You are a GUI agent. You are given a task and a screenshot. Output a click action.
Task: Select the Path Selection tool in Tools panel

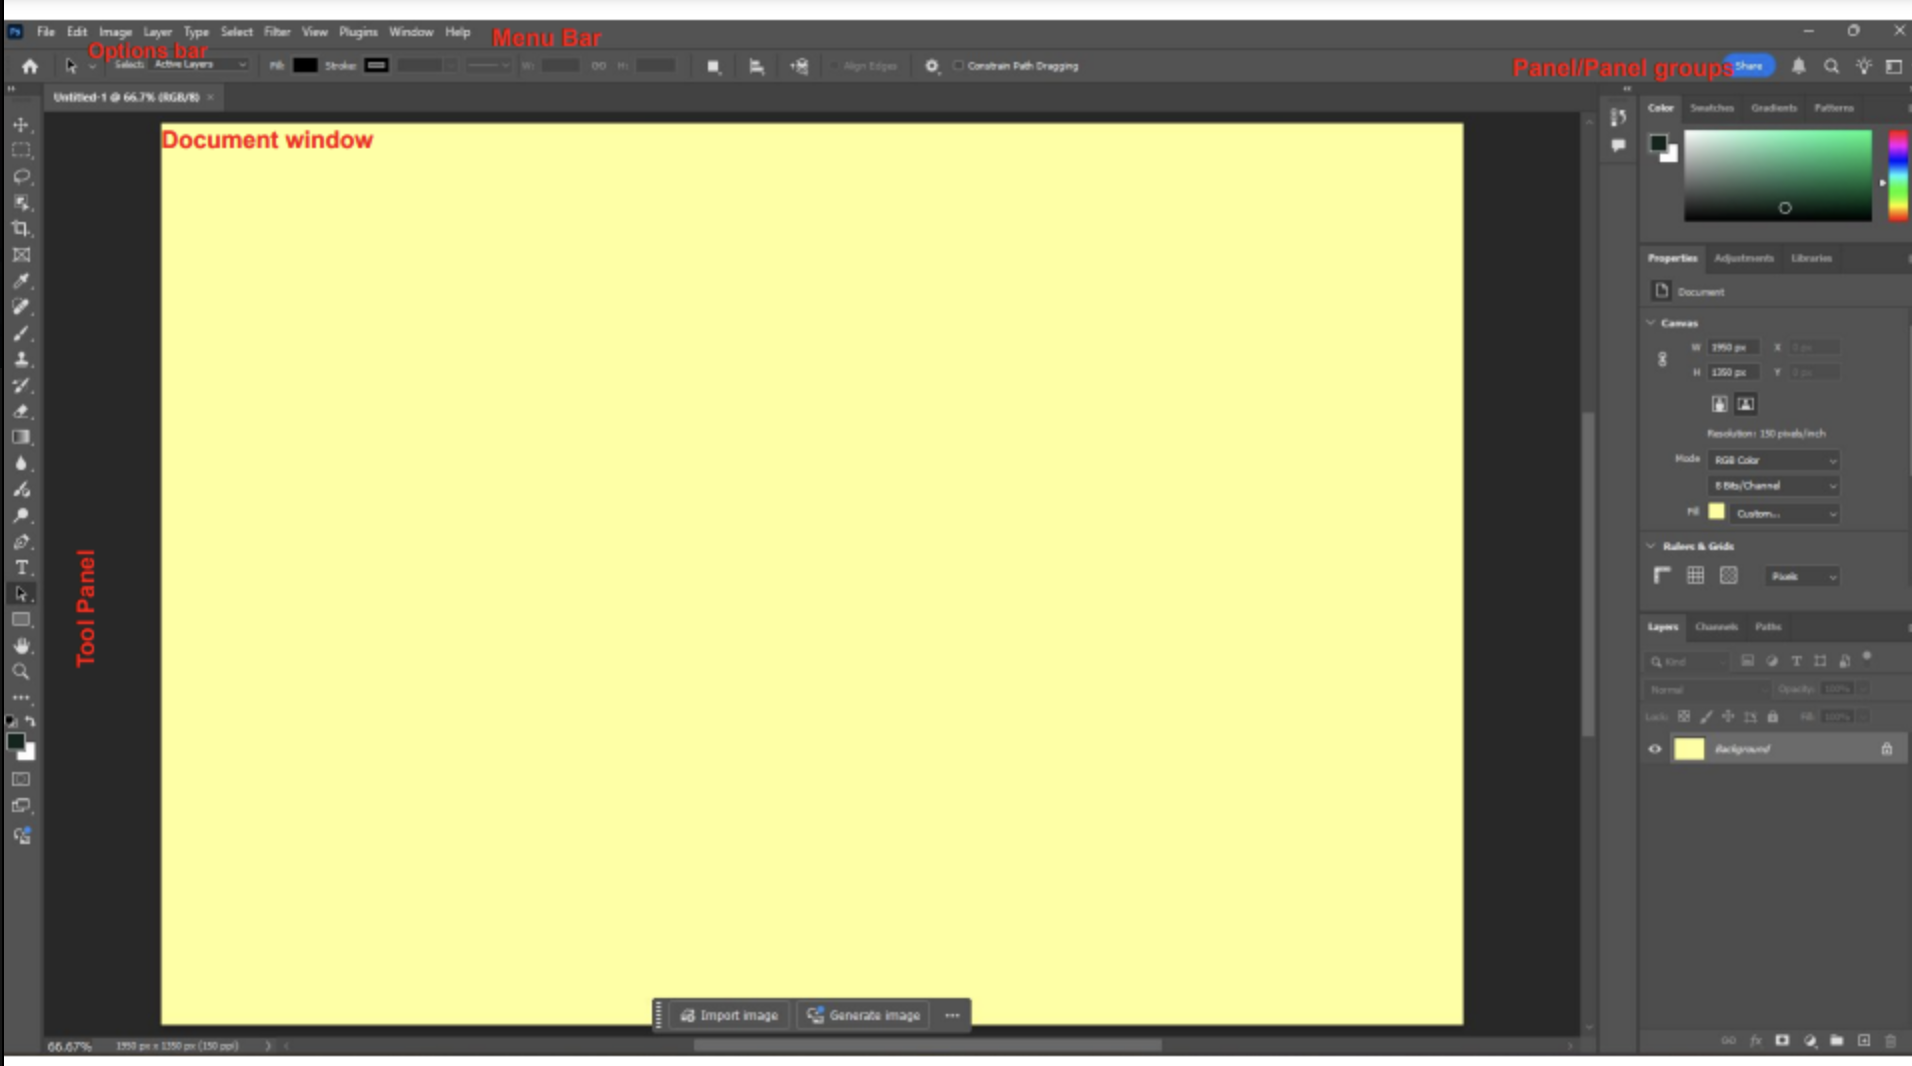point(21,594)
